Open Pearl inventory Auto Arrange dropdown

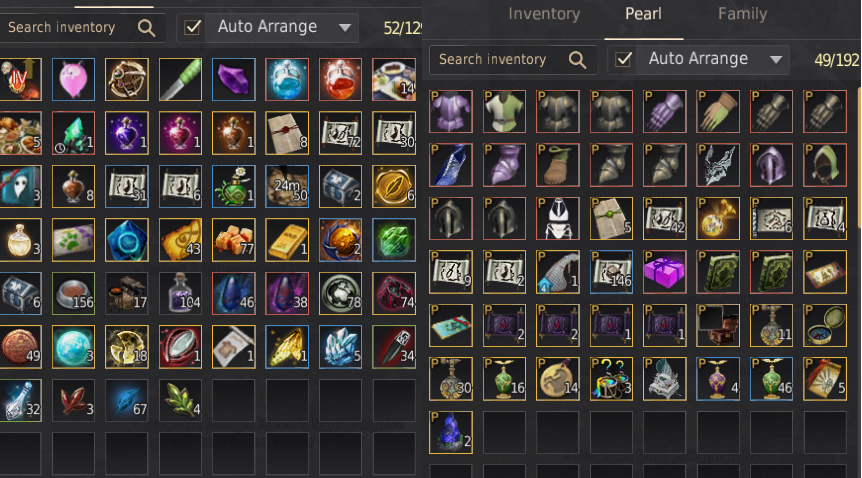coord(776,59)
